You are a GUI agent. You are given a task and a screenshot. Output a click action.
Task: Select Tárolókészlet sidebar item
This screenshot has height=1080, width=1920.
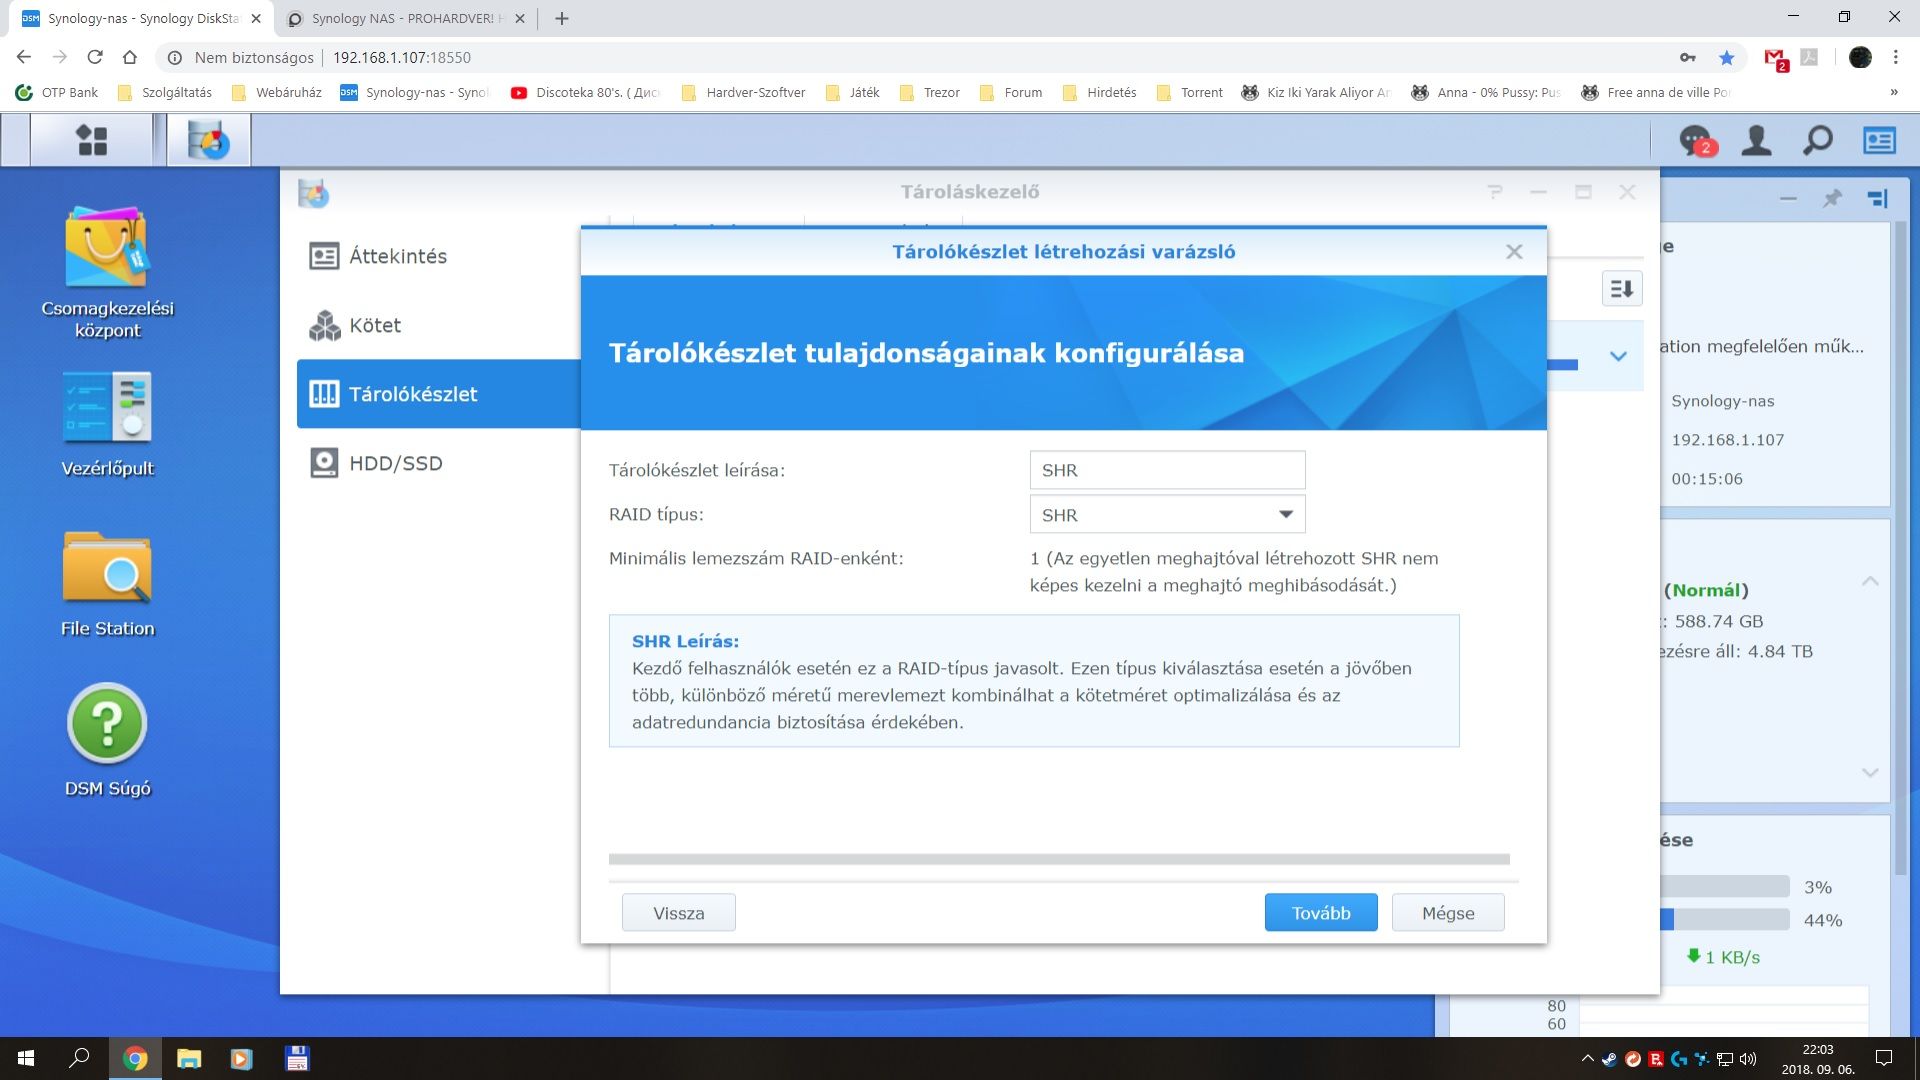point(438,394)
